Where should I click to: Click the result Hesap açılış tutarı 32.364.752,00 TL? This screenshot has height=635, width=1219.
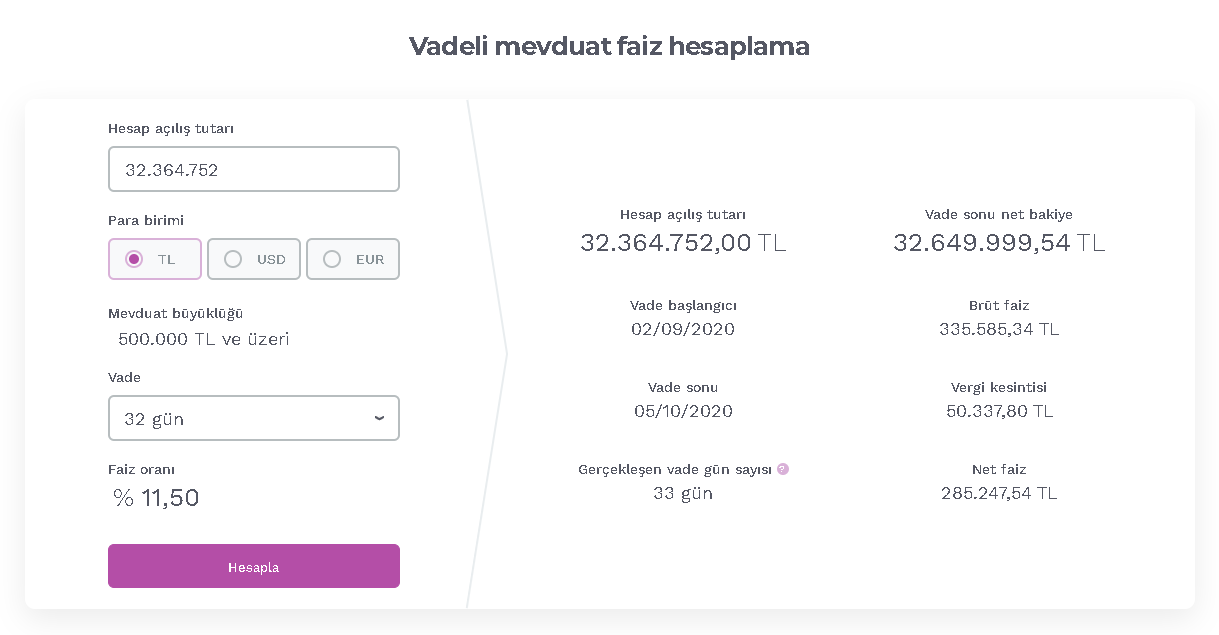tap(683, 242)
